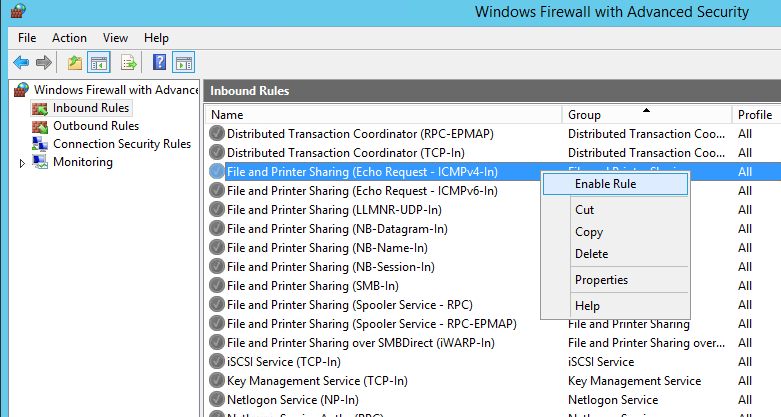Click status icon of Distributed Transaction Coordinator (RPC-EPMAP)
Image resolution: width=781 pixels, height=417 pixels.
pos(217,134)
